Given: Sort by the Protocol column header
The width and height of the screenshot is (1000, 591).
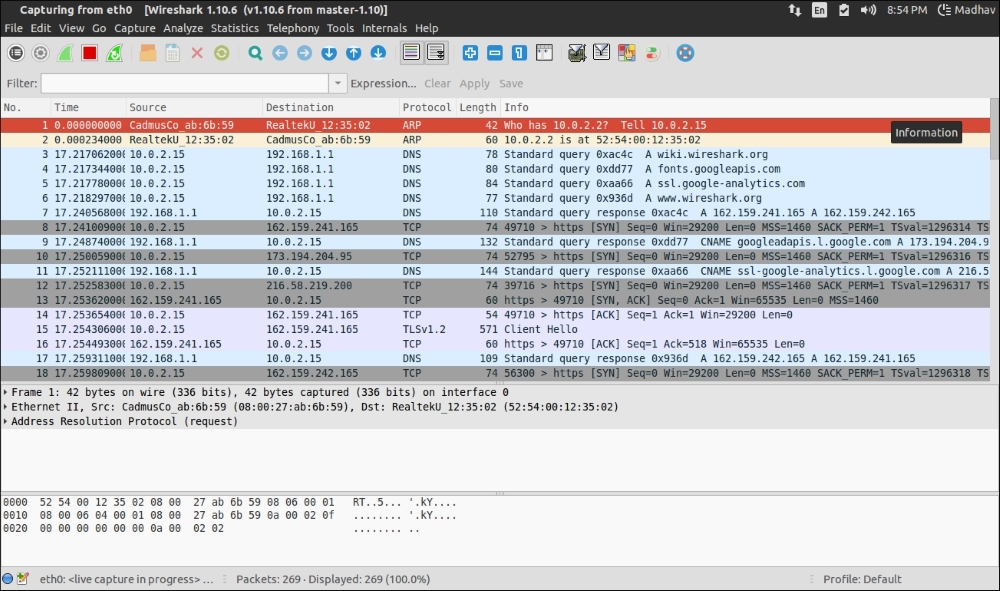Looking at the screenshot, I should tap(427, 107).
